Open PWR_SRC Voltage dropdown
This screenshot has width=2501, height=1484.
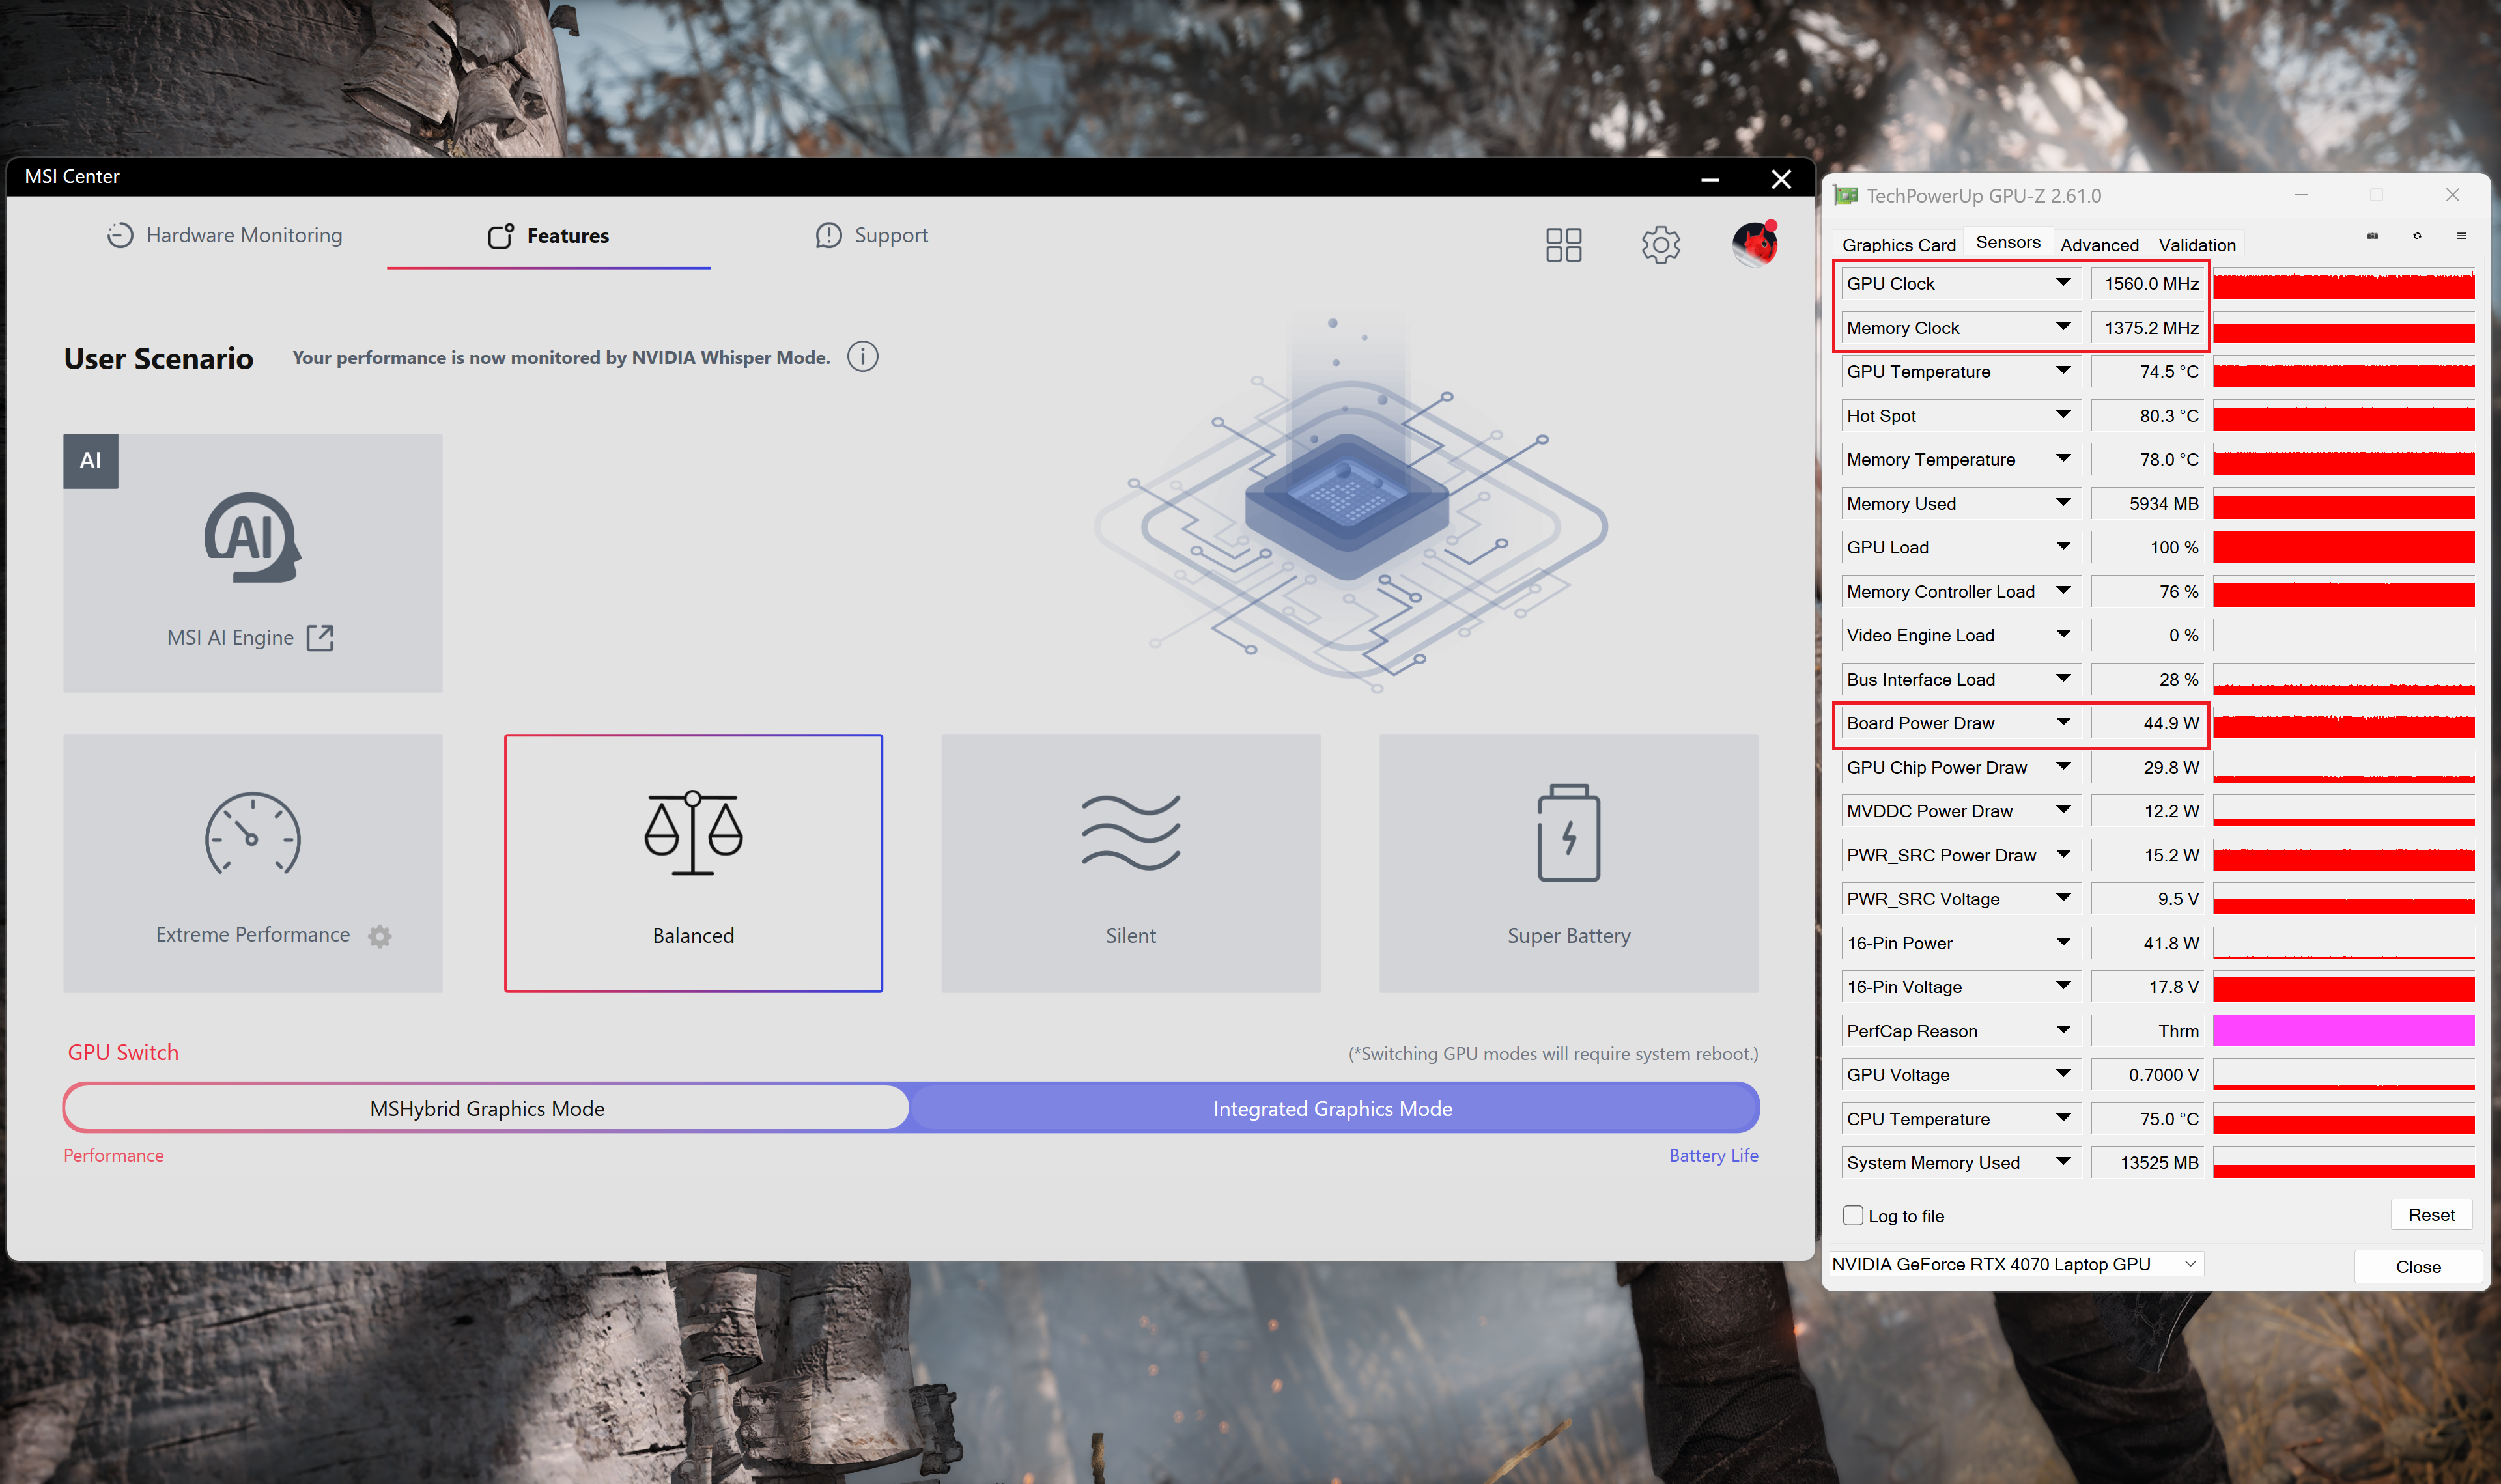click(x=2063, y=898)
